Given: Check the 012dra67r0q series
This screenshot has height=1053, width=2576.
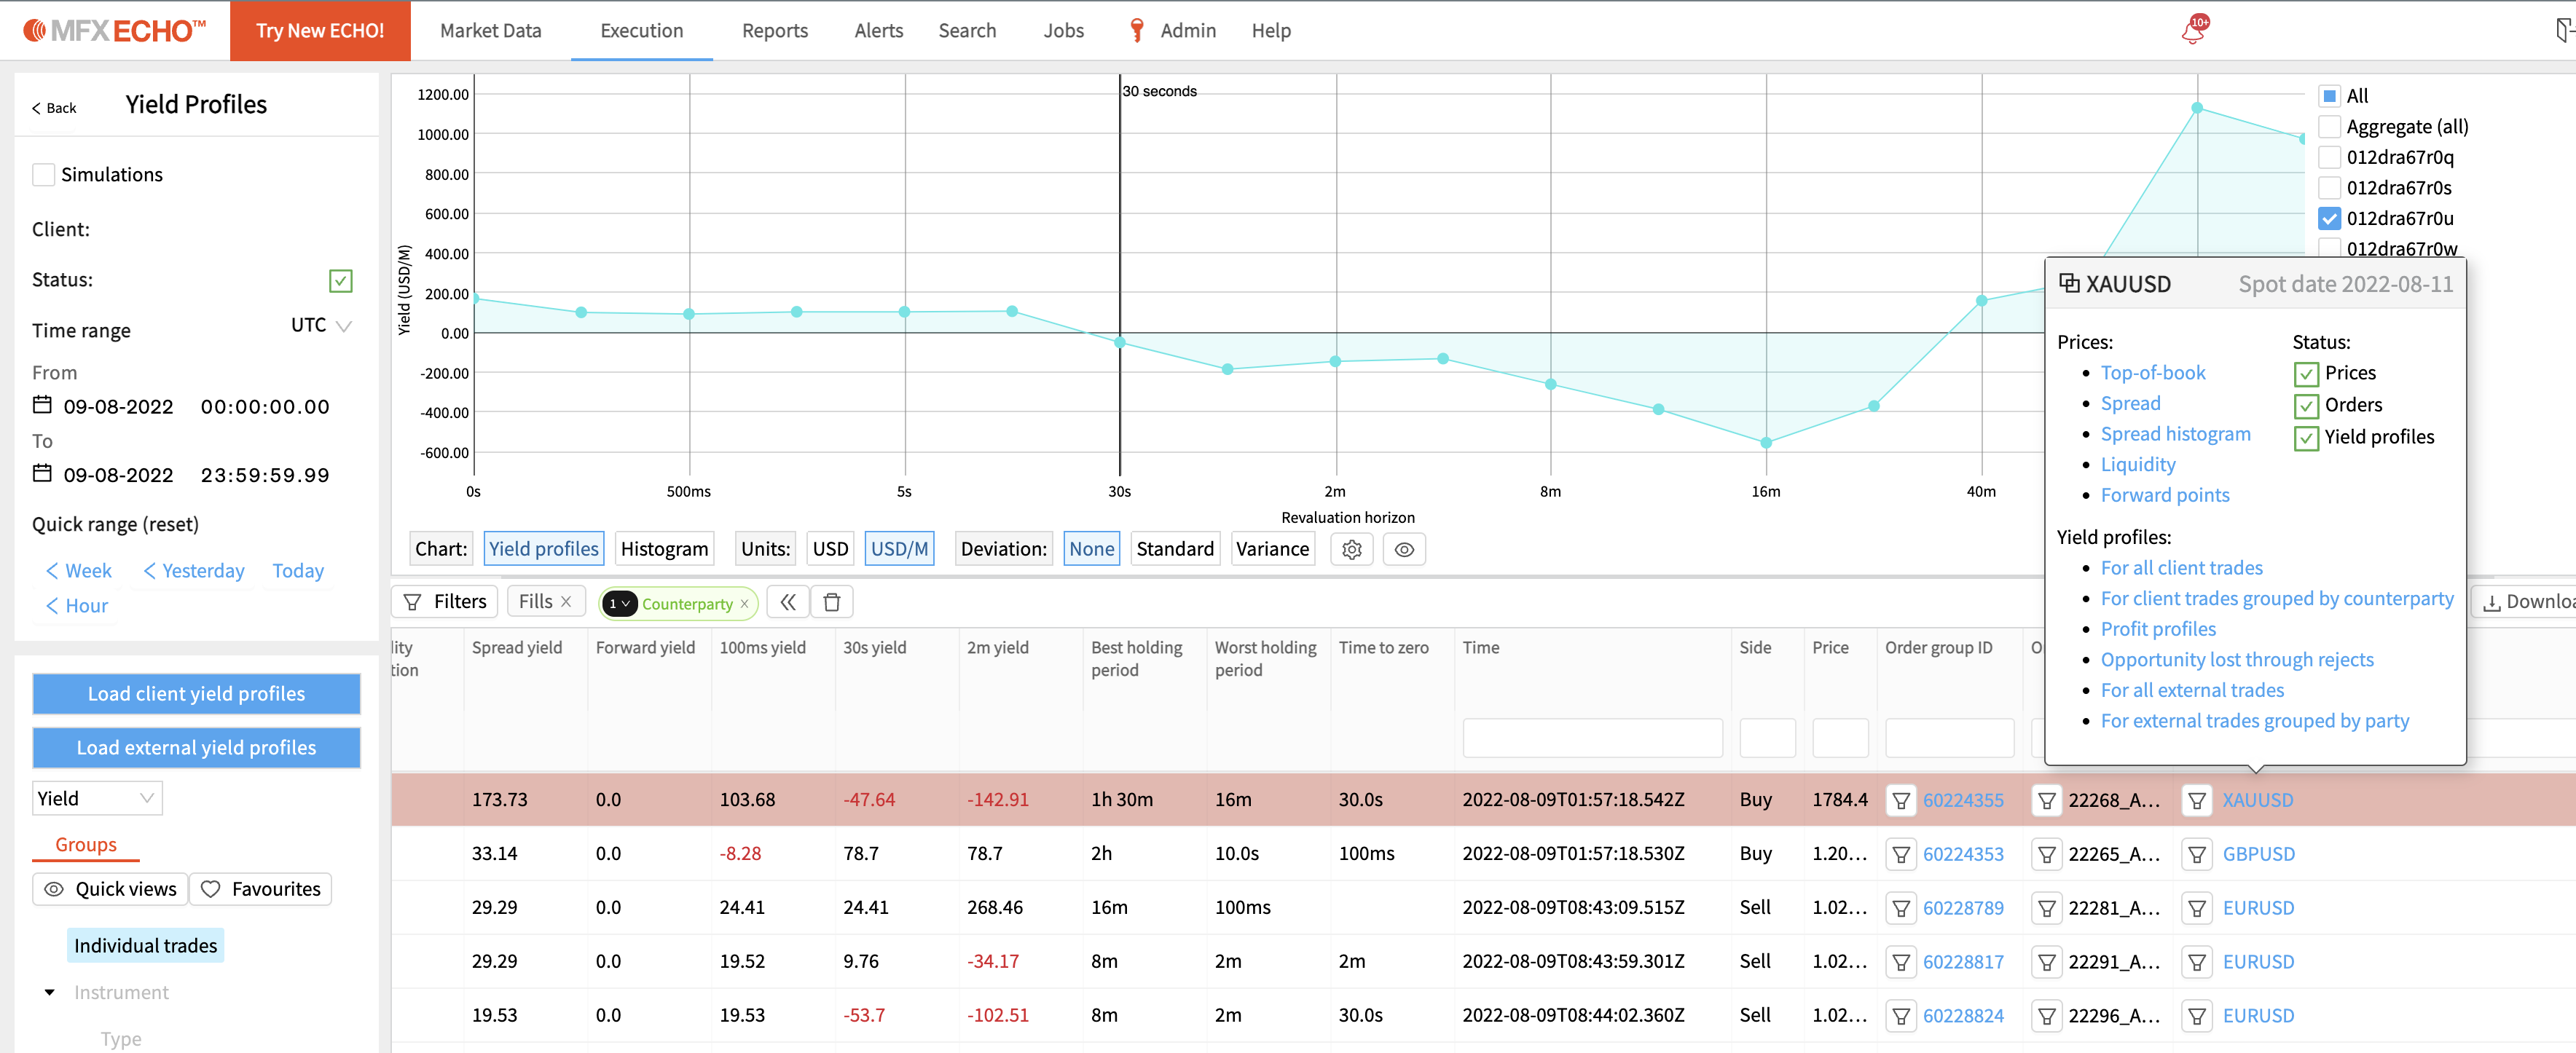Looking at the screenshot, I should (x=2329, y=157).
